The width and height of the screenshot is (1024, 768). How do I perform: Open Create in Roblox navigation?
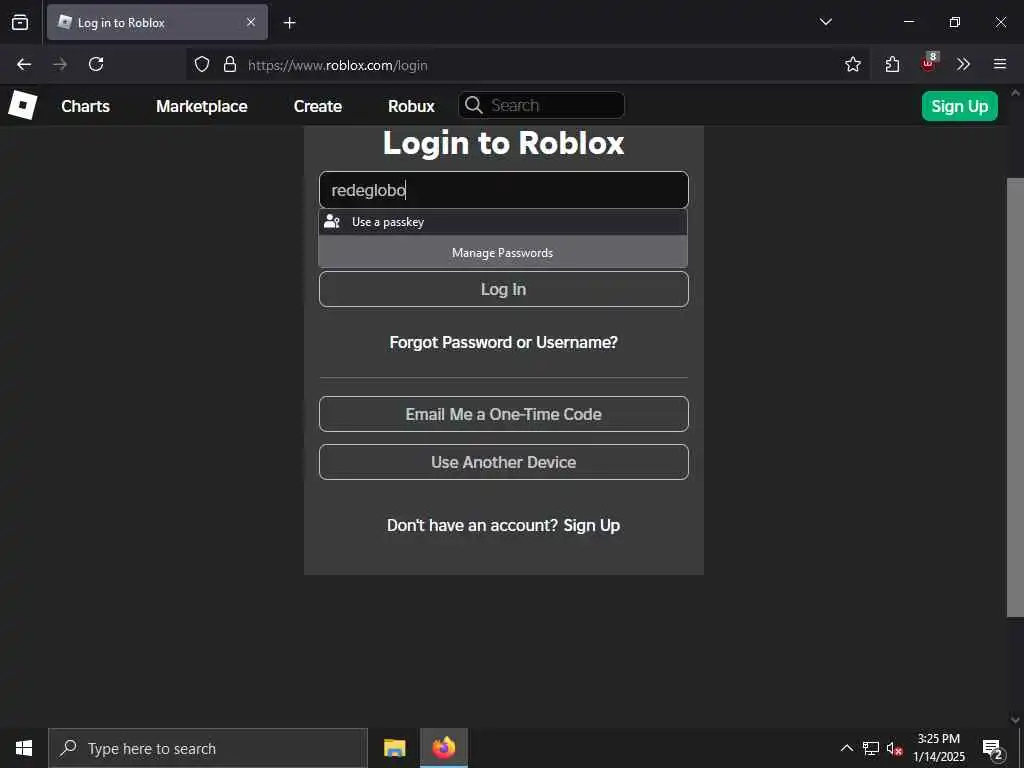click(x=317, y=106)
